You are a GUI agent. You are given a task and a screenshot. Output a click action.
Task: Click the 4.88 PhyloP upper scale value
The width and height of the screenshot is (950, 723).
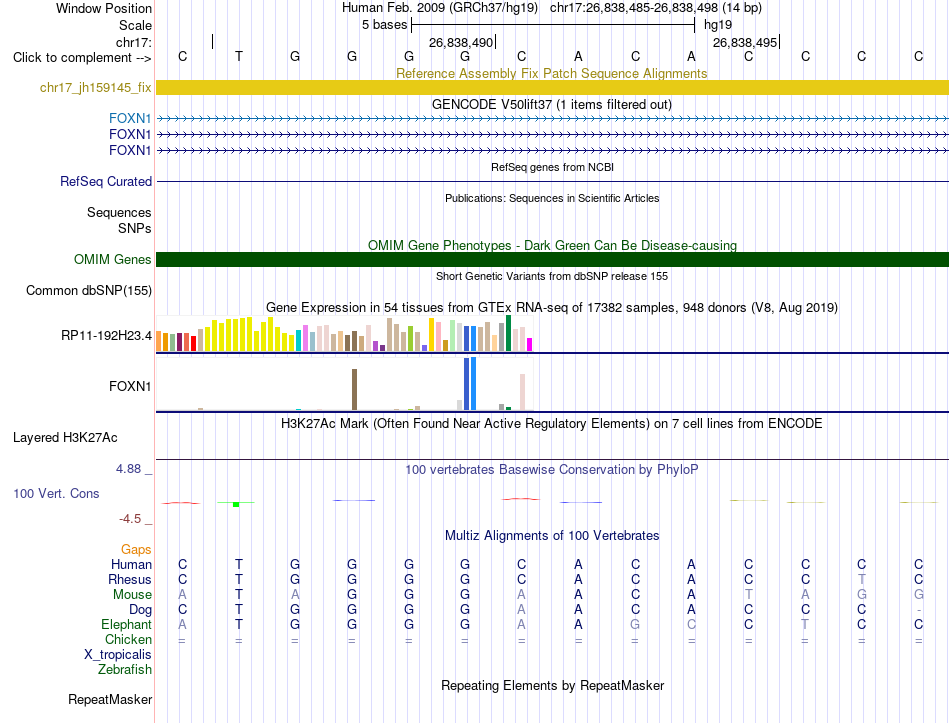click(128, 469)
